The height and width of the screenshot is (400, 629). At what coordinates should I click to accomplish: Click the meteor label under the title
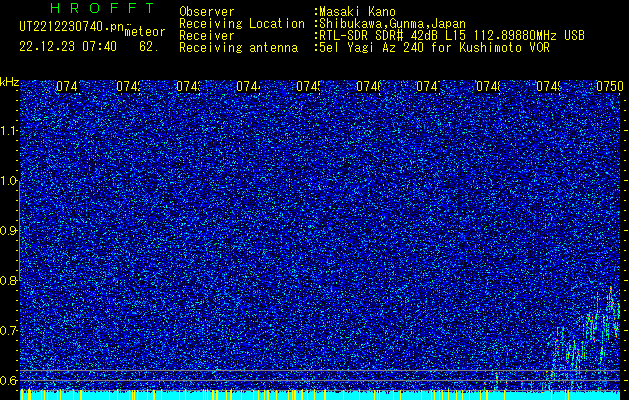pyautogui.click(x=144, y=32)
